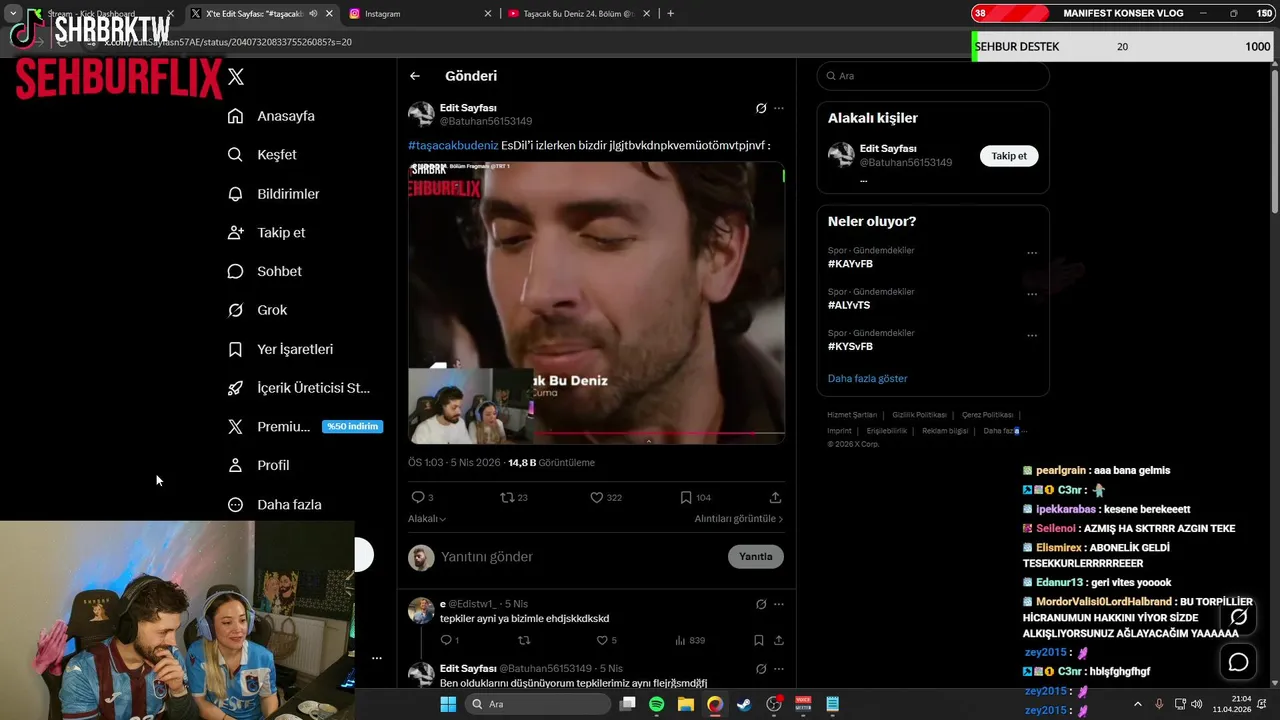This screenshot has height=720, width=1280.
Task: Open the Alakalı sort dropdown
Action: point(427,519)
